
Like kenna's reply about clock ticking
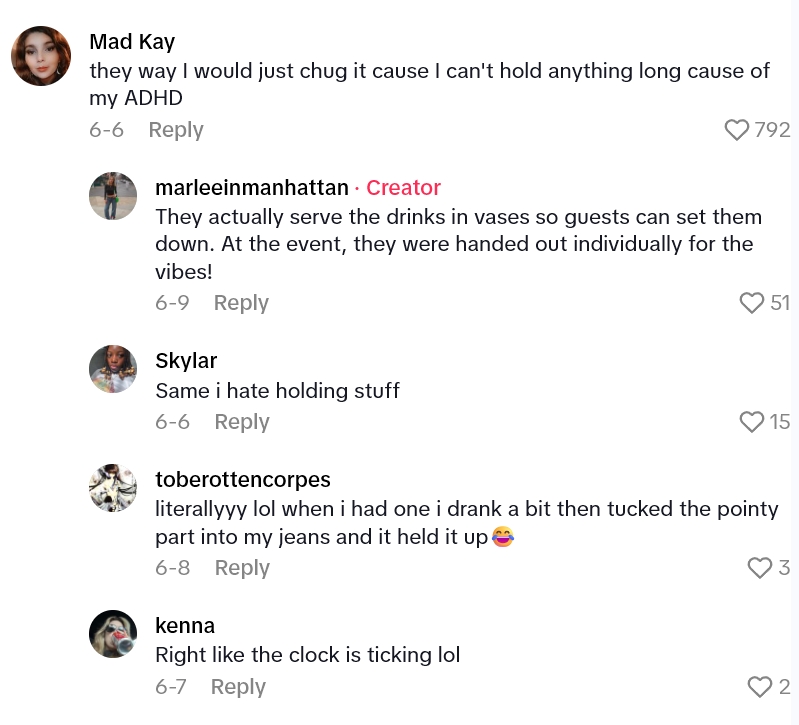pyautogui.click(x=760, y=687)
